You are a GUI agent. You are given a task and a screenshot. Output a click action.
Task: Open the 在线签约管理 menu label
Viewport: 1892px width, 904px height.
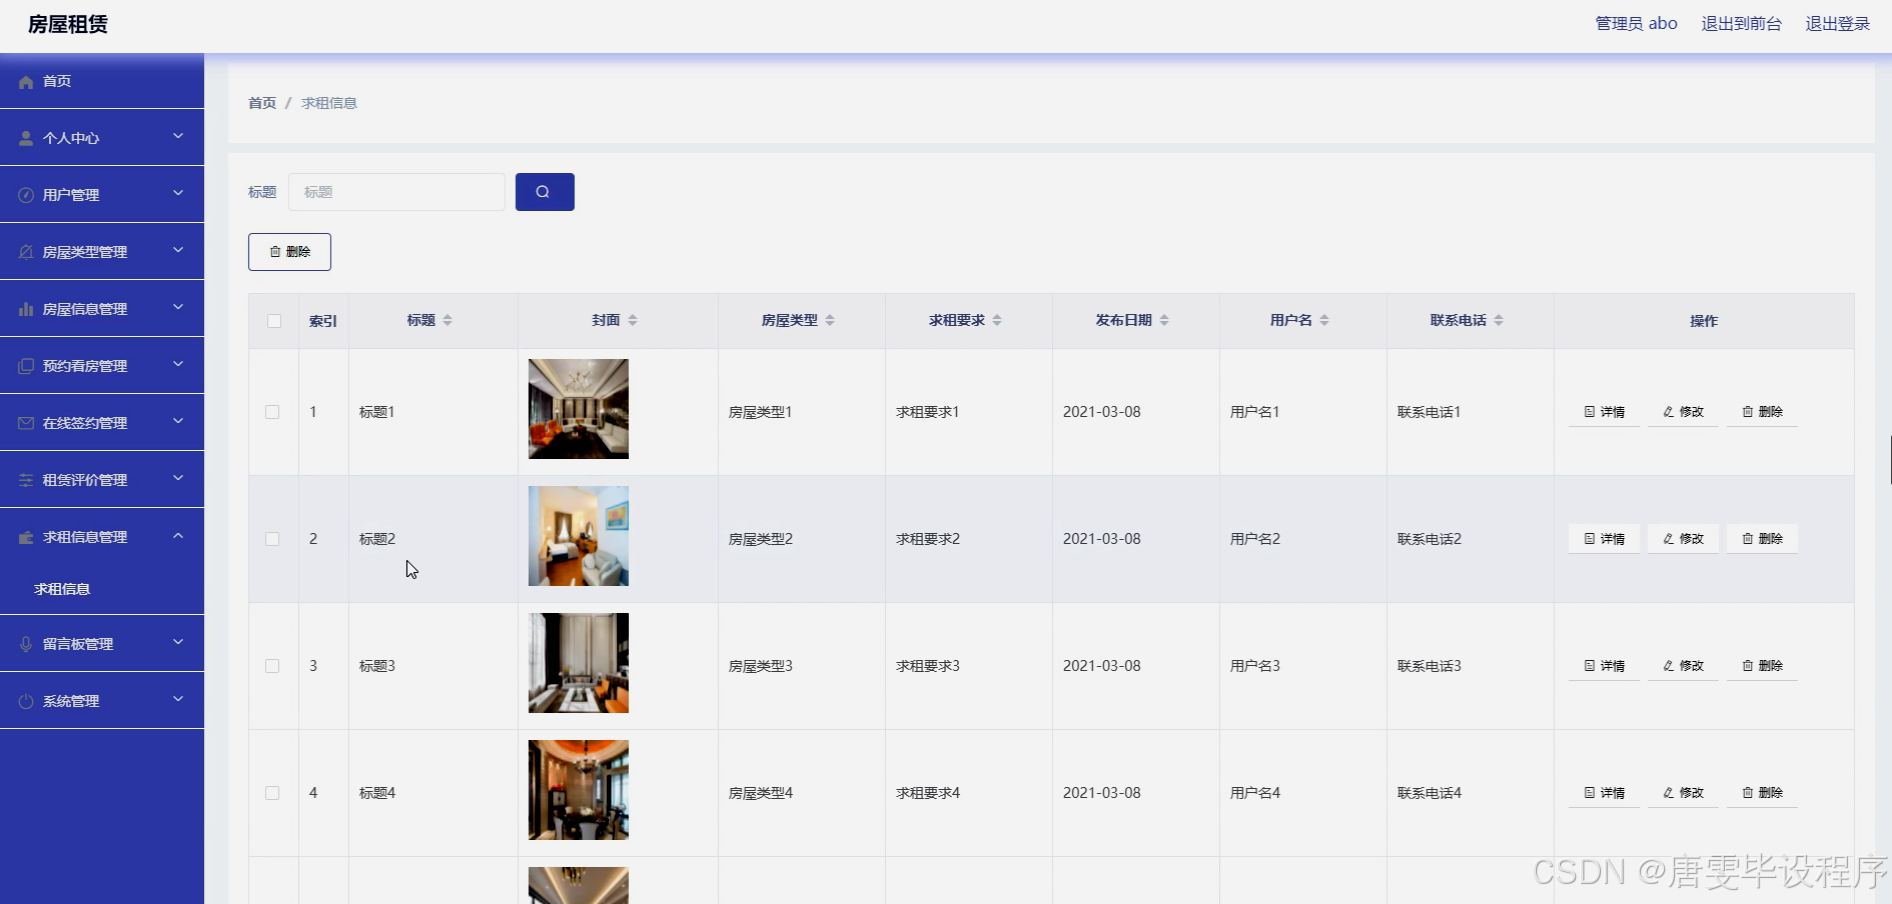pyautogui.click(x=85, y=423)
